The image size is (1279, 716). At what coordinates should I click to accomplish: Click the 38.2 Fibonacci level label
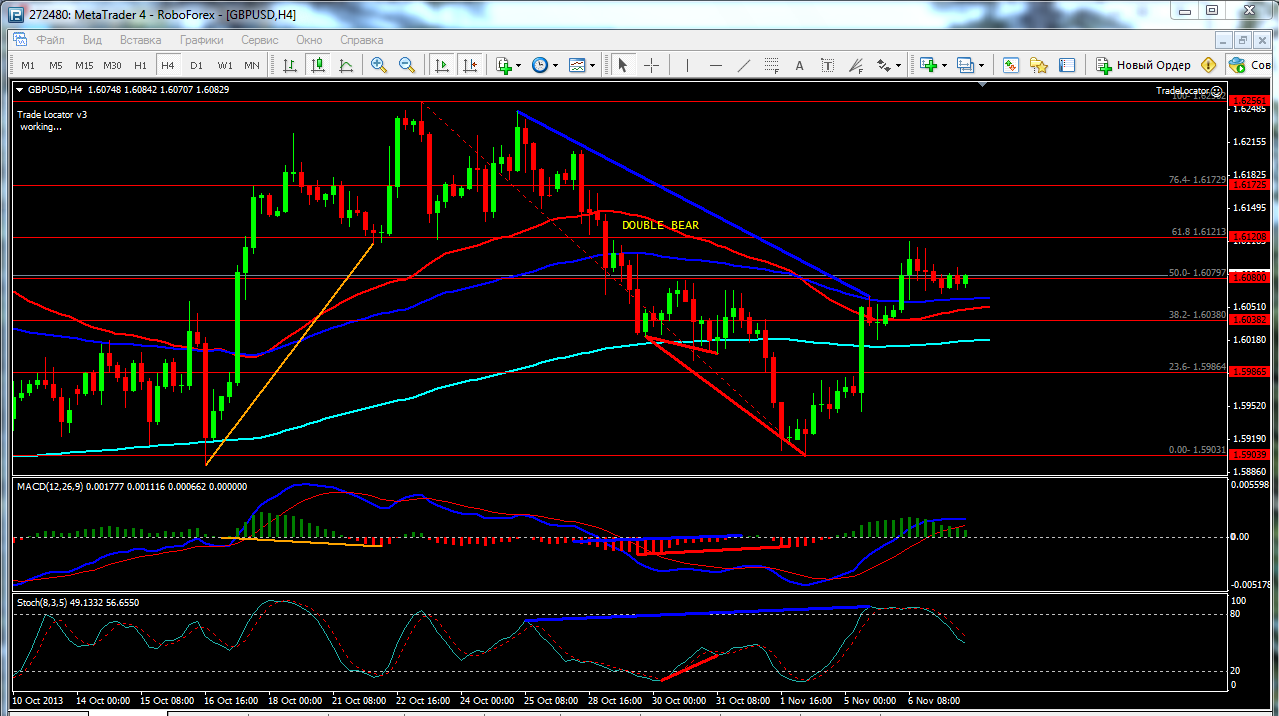point(1196,314)
